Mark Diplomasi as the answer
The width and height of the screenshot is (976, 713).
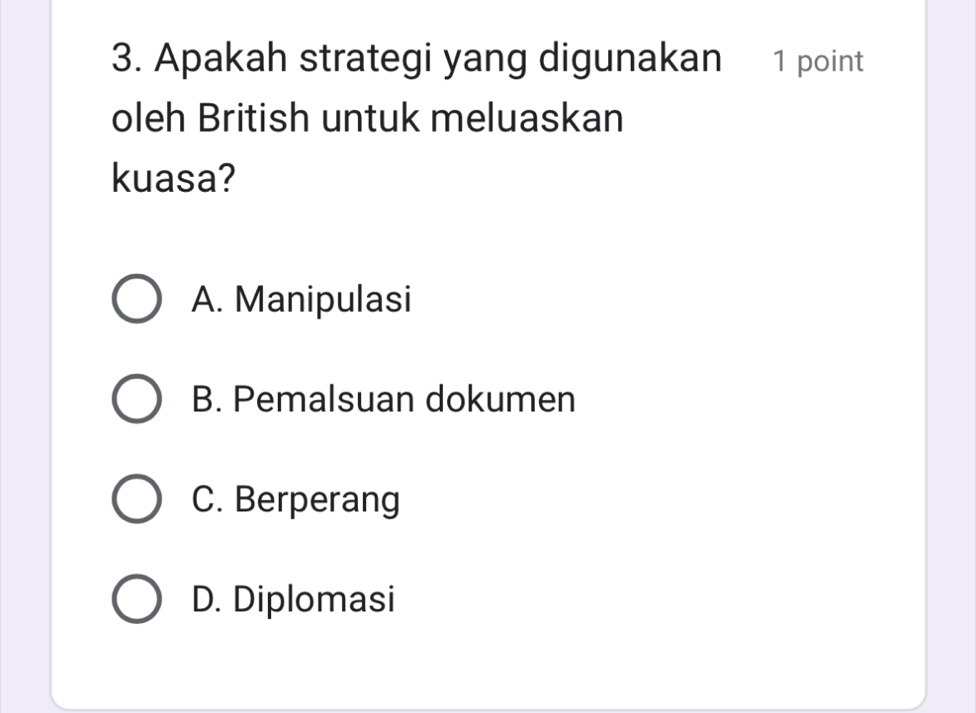pyautogui.click(x=136, y=601)
